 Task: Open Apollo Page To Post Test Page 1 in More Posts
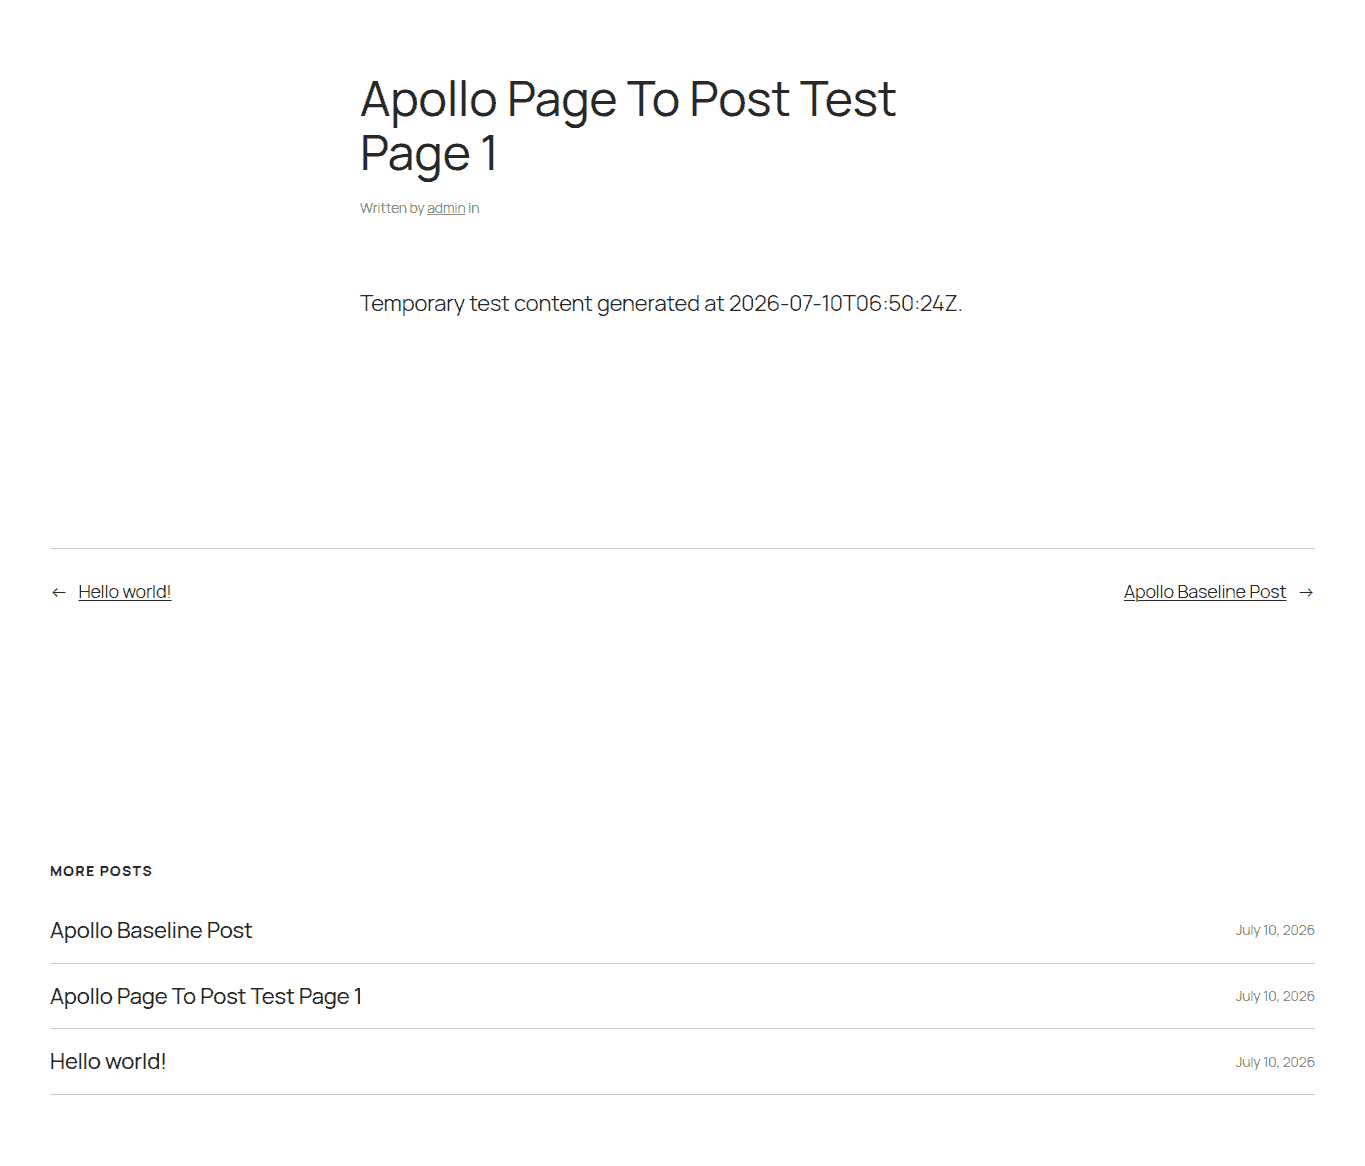coord(206,996)
